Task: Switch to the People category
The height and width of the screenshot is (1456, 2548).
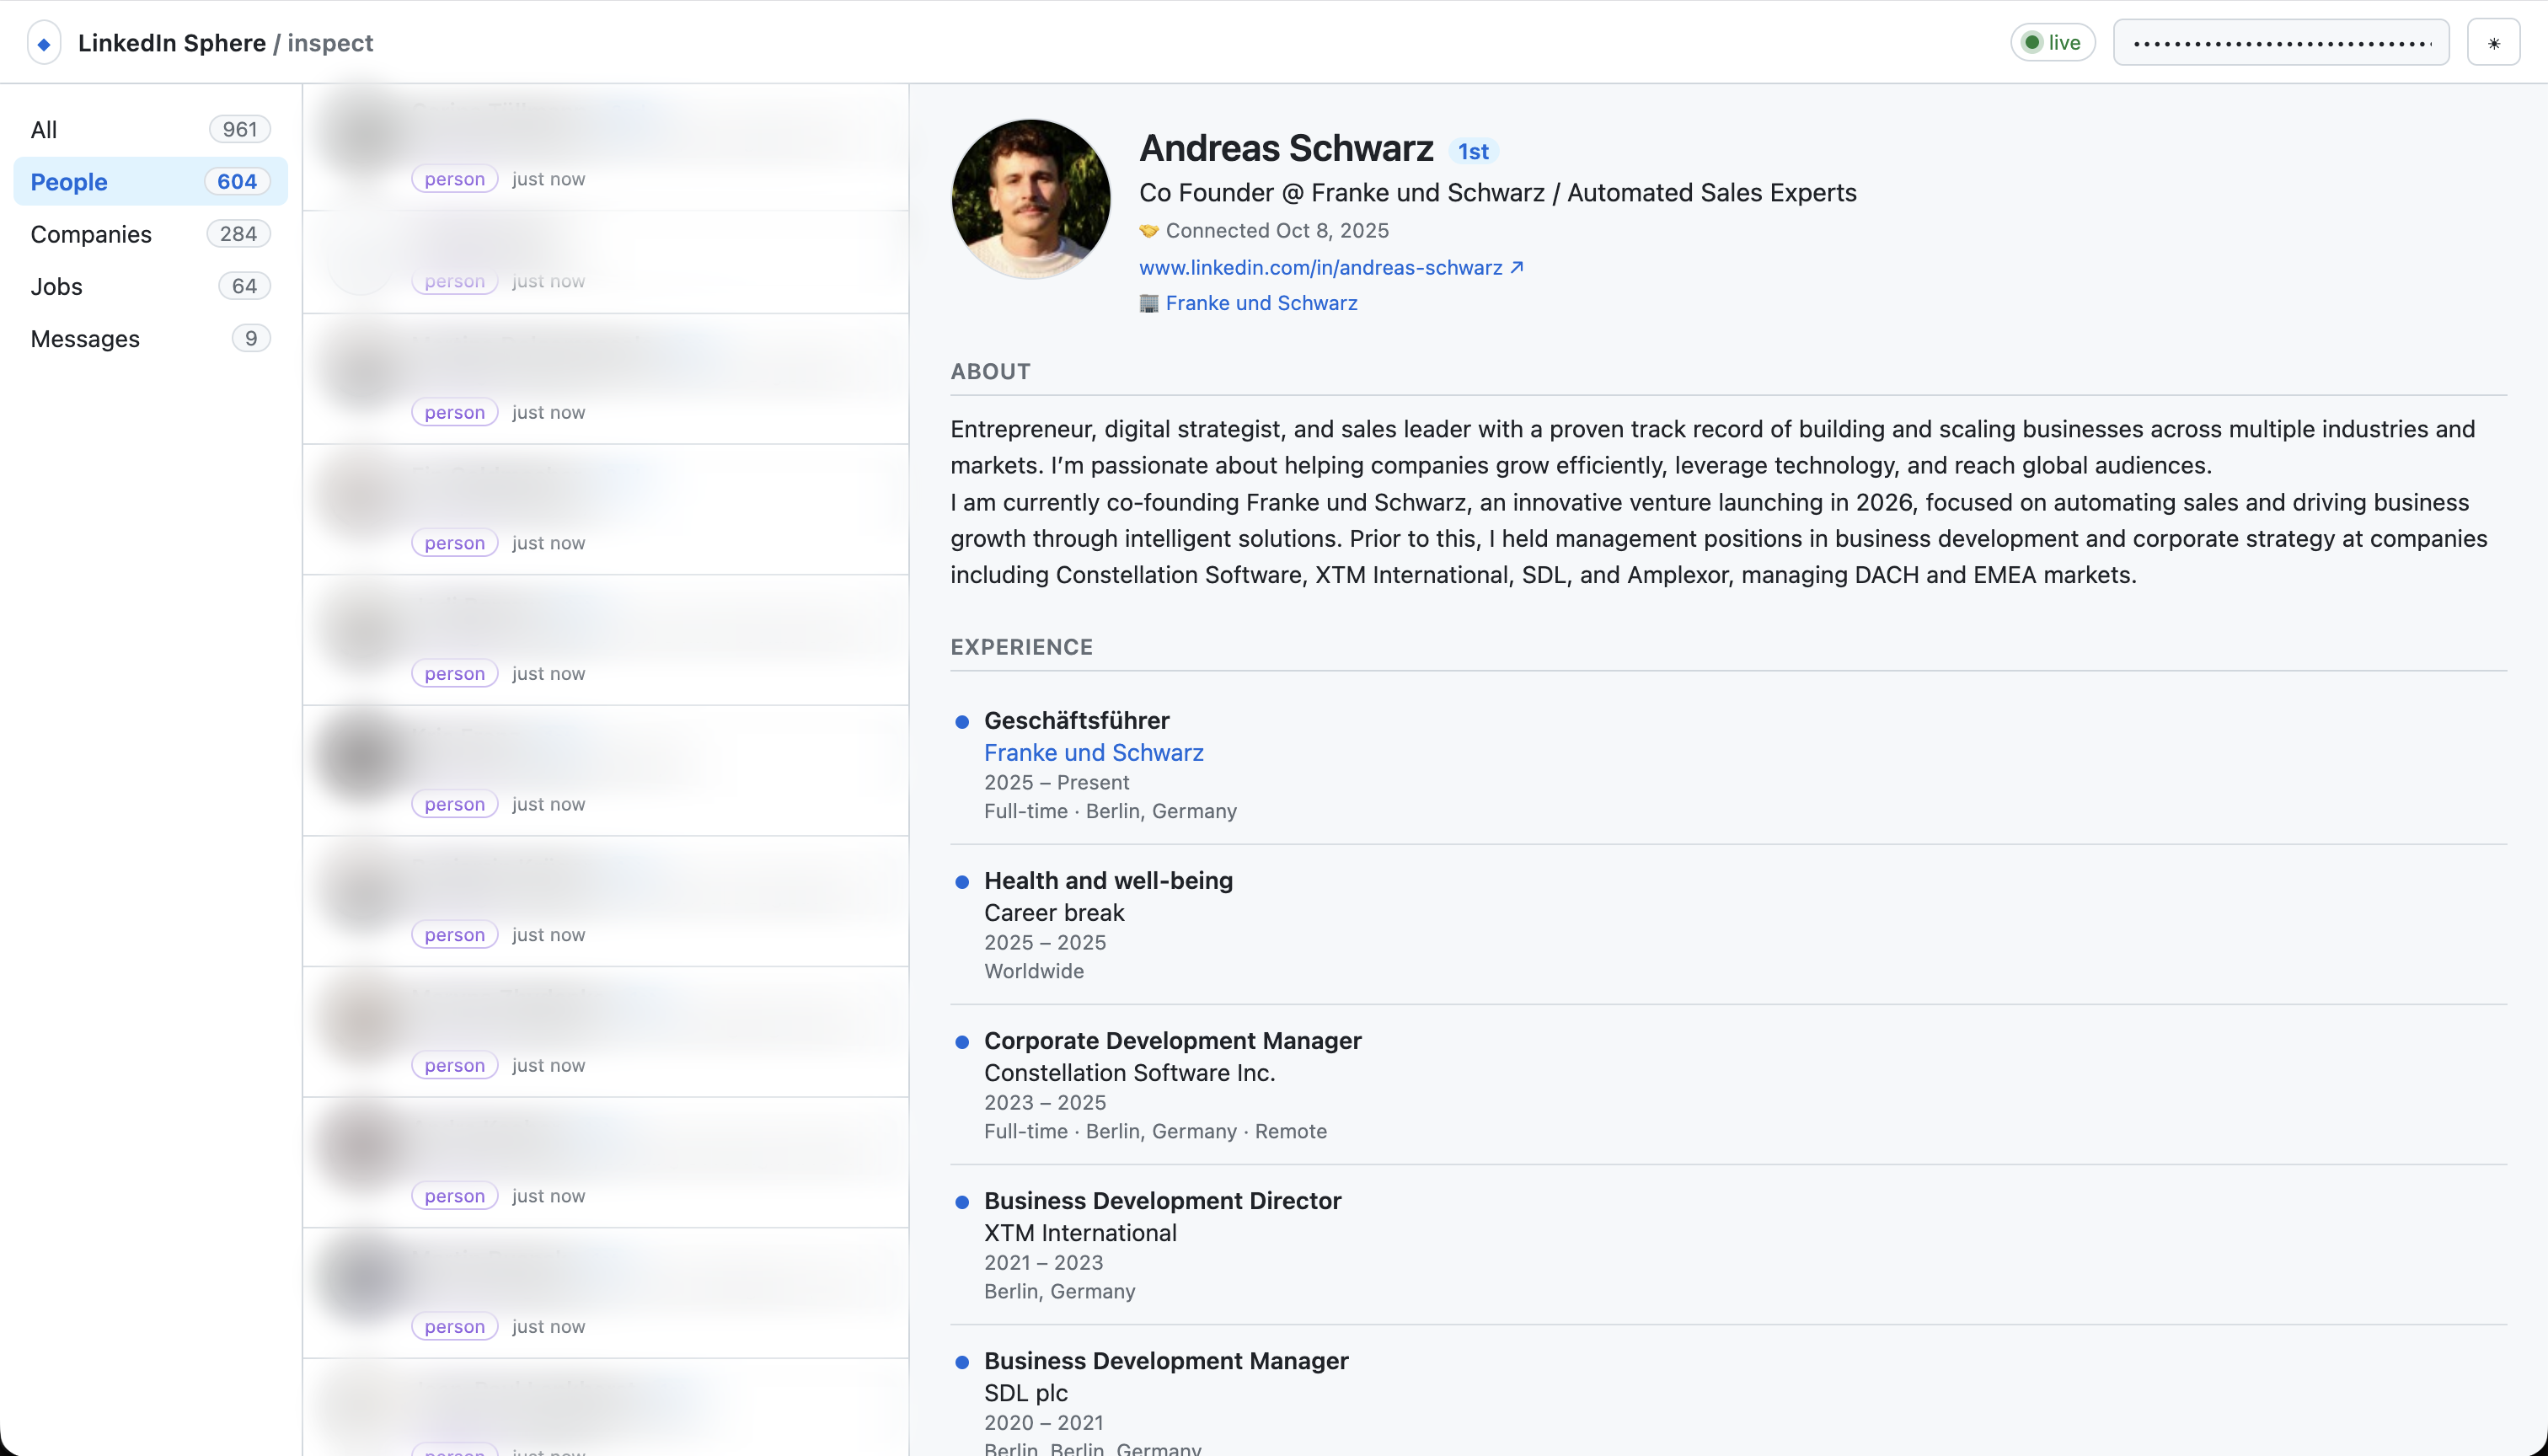Action: pyautogui.click(x=150, y=181)
